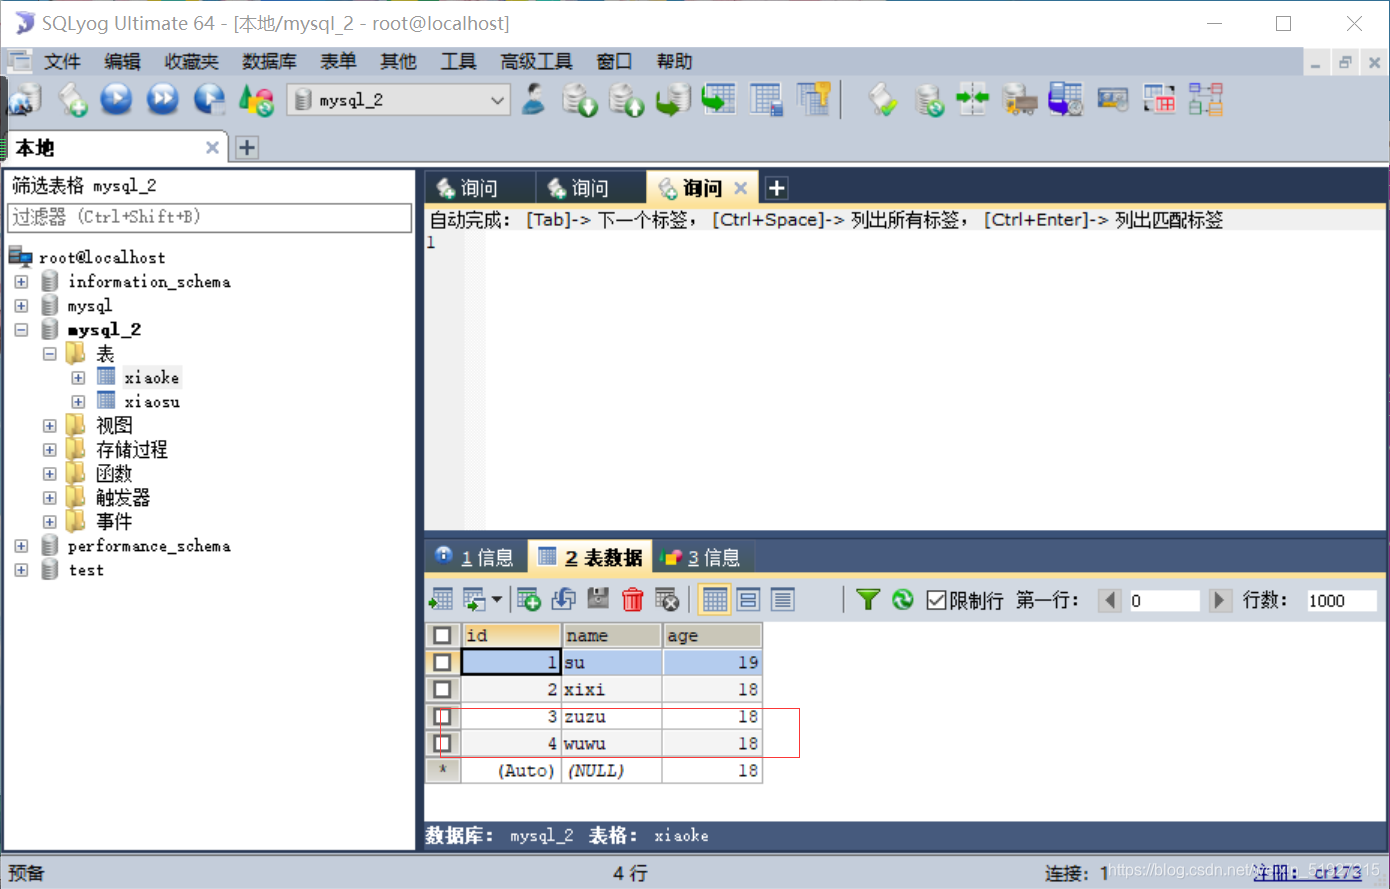This screenshot has height=889, width=1390.
Task: Close the active 询问 query tab
Action: coord(741,188)
